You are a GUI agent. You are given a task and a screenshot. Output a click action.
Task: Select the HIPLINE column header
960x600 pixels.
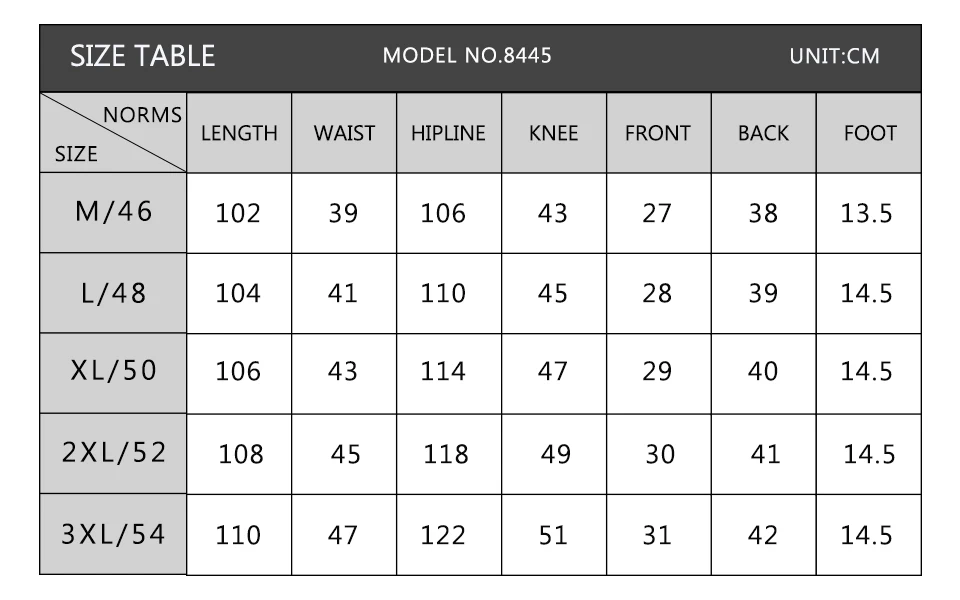[x=448, y=134]
